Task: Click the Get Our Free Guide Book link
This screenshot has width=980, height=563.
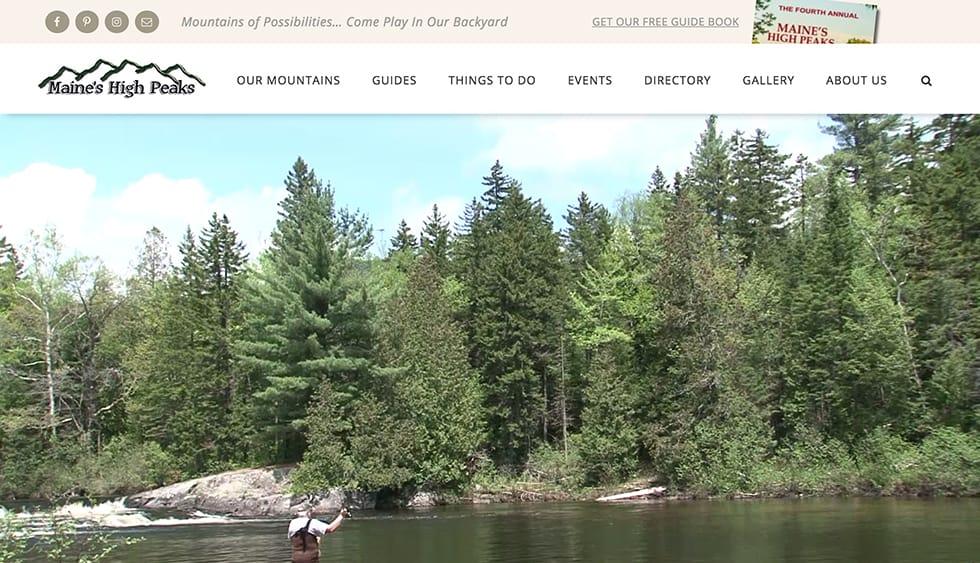Action: pos(665,22)
